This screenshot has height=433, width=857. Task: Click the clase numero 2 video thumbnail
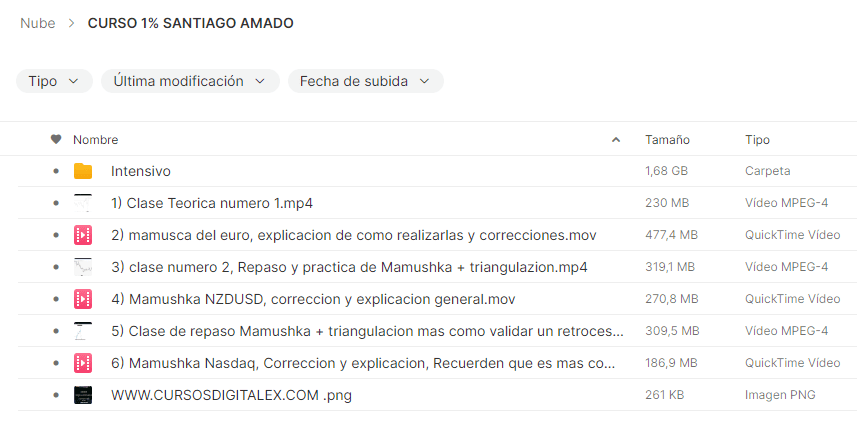coord(83,267)
